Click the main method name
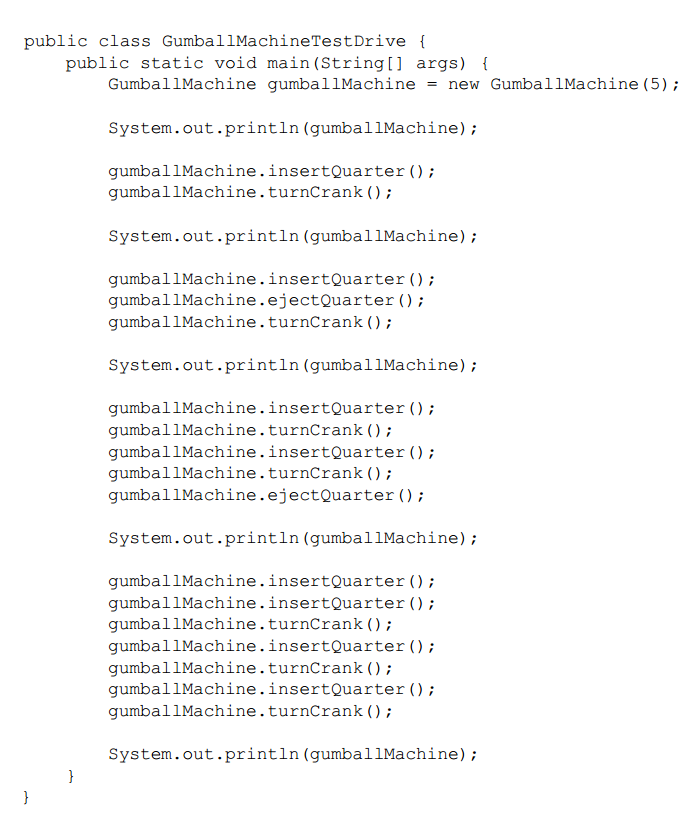This screenshot has height=833, width=698. click(x=288, y=63)
